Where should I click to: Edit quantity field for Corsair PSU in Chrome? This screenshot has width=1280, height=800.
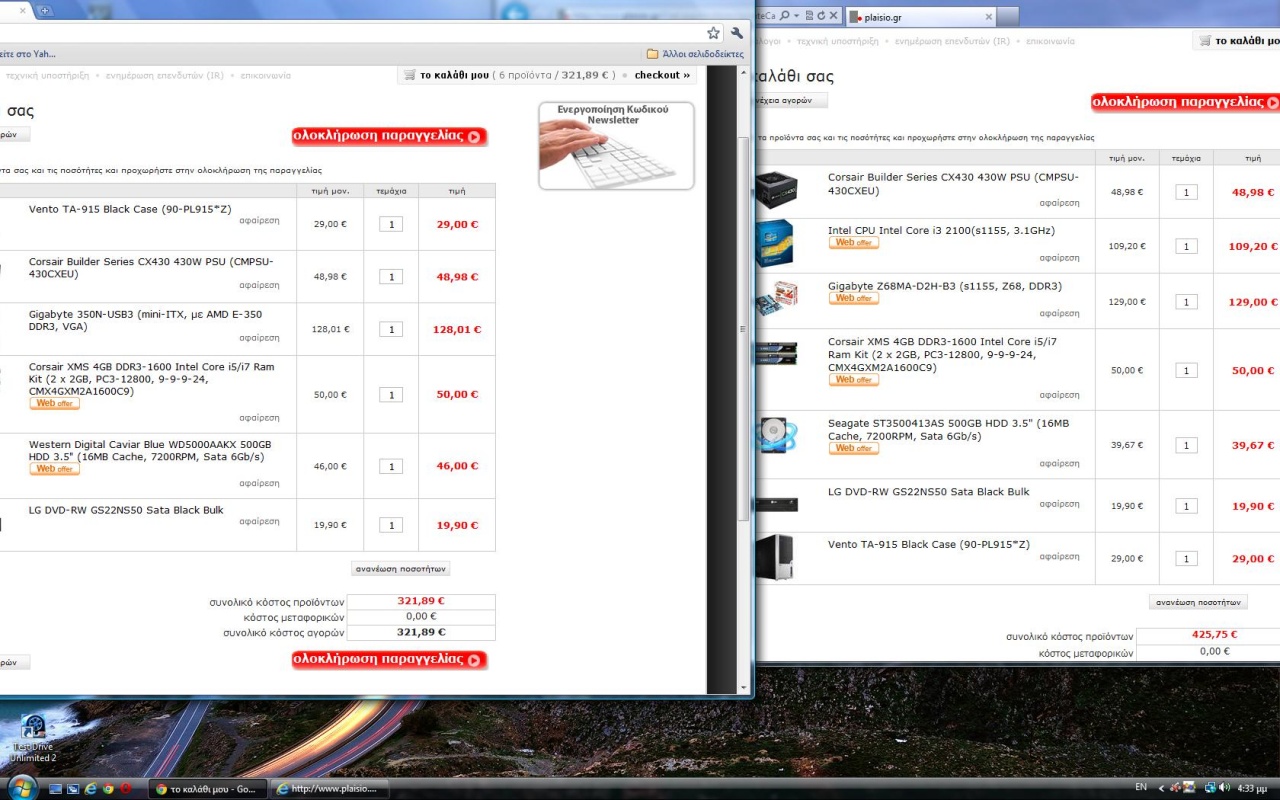pyautogui.click(x=391, y=277)
